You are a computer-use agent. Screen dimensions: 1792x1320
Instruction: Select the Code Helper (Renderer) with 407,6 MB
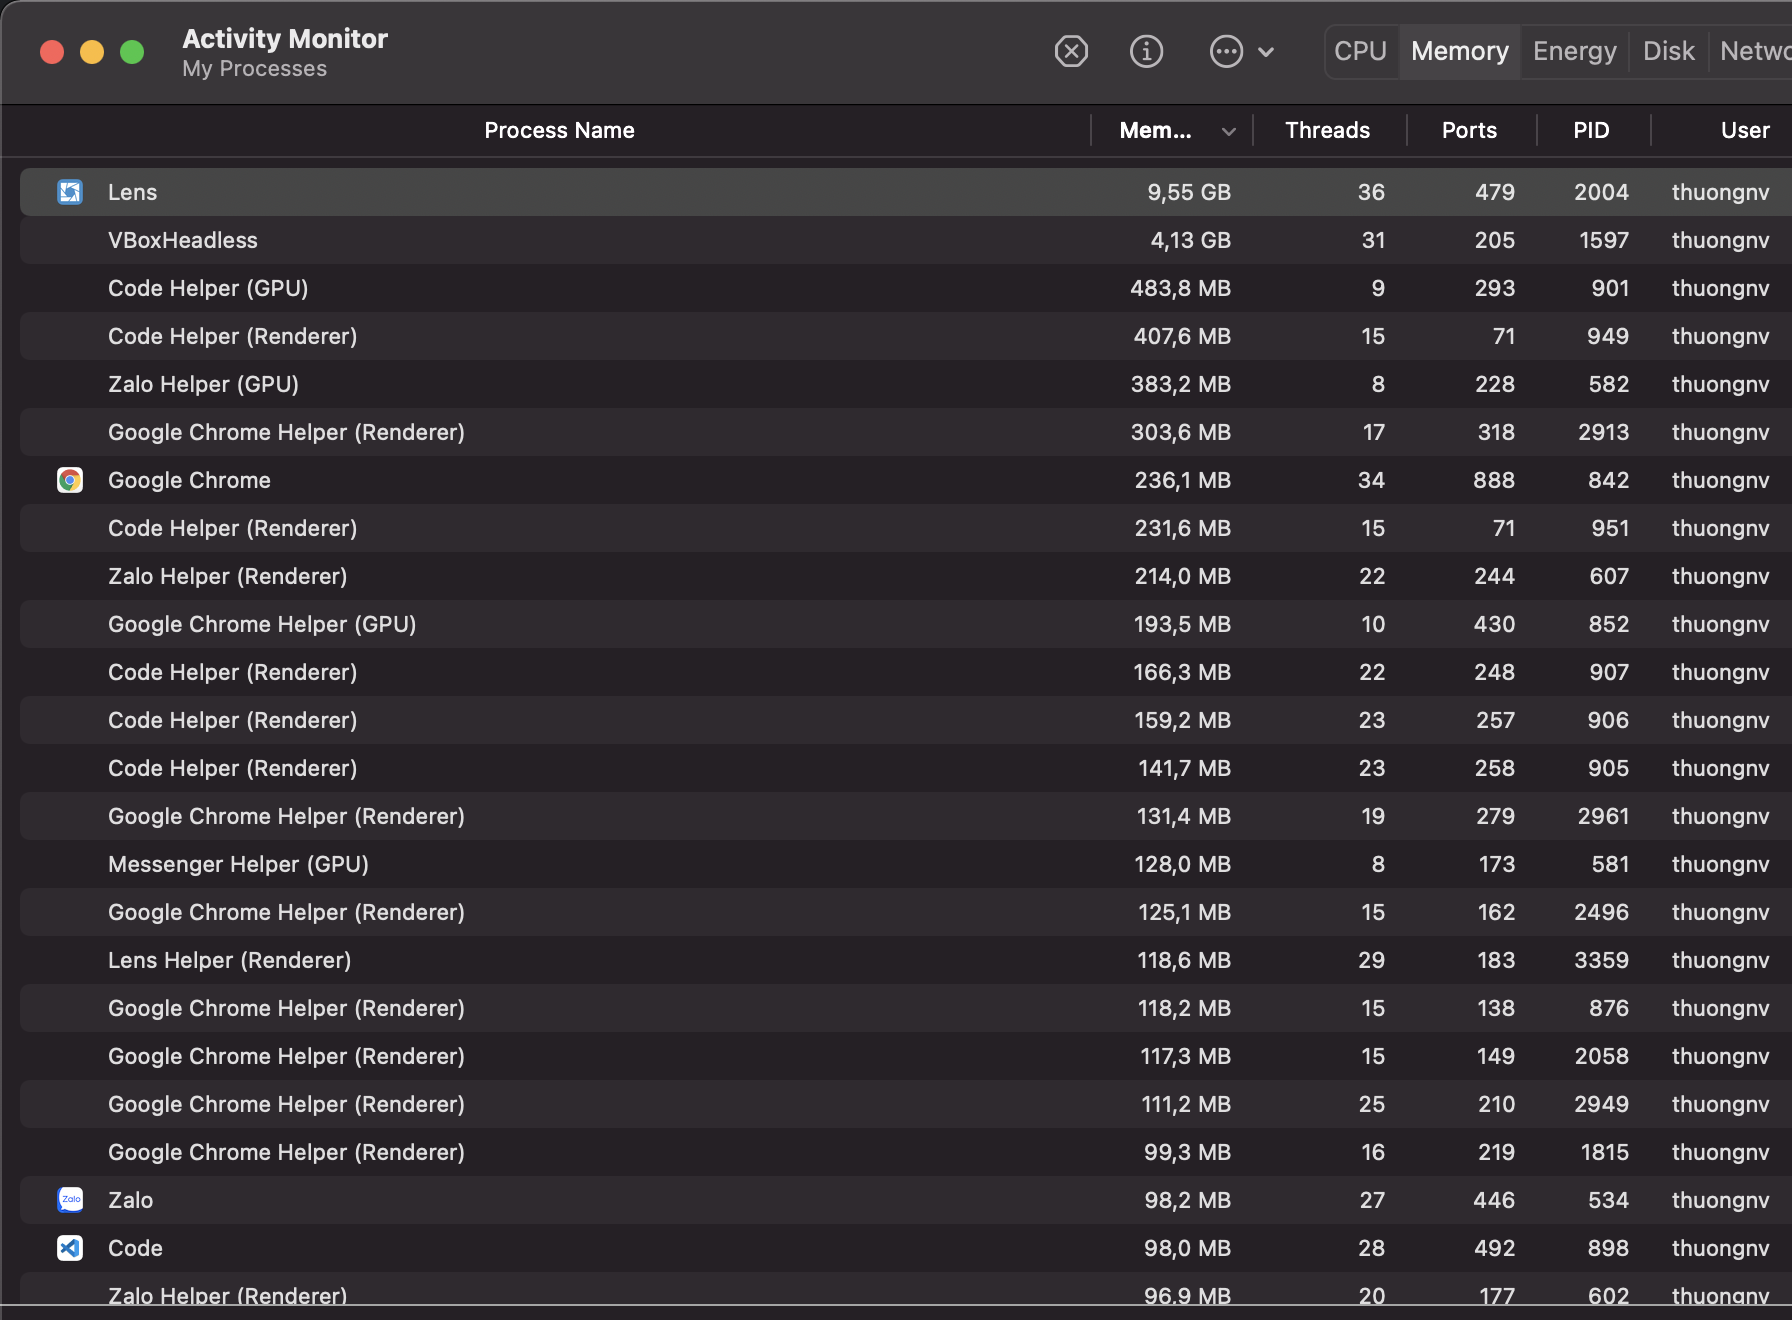click(905, 336)
